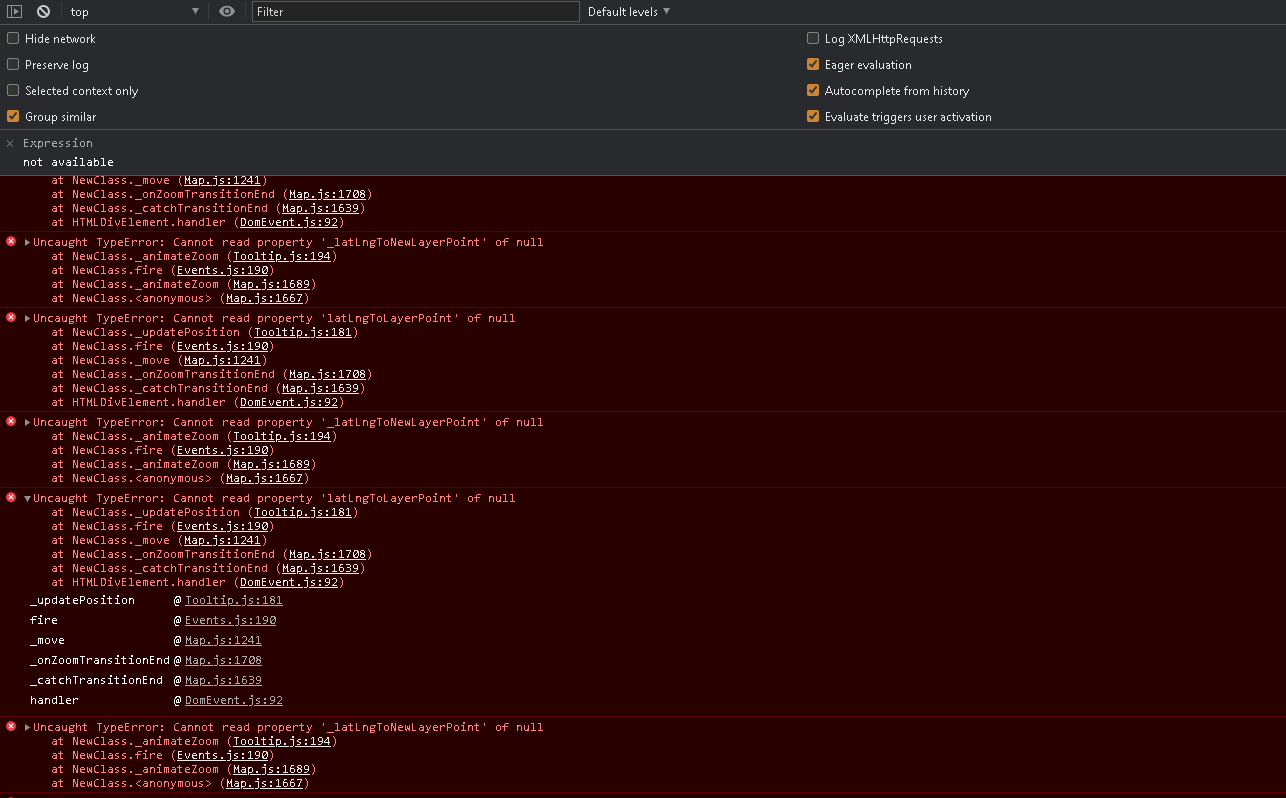The image size is (1286, 798).
Task: Toggle the console sidebar panel icon
Action: point(14,11)
